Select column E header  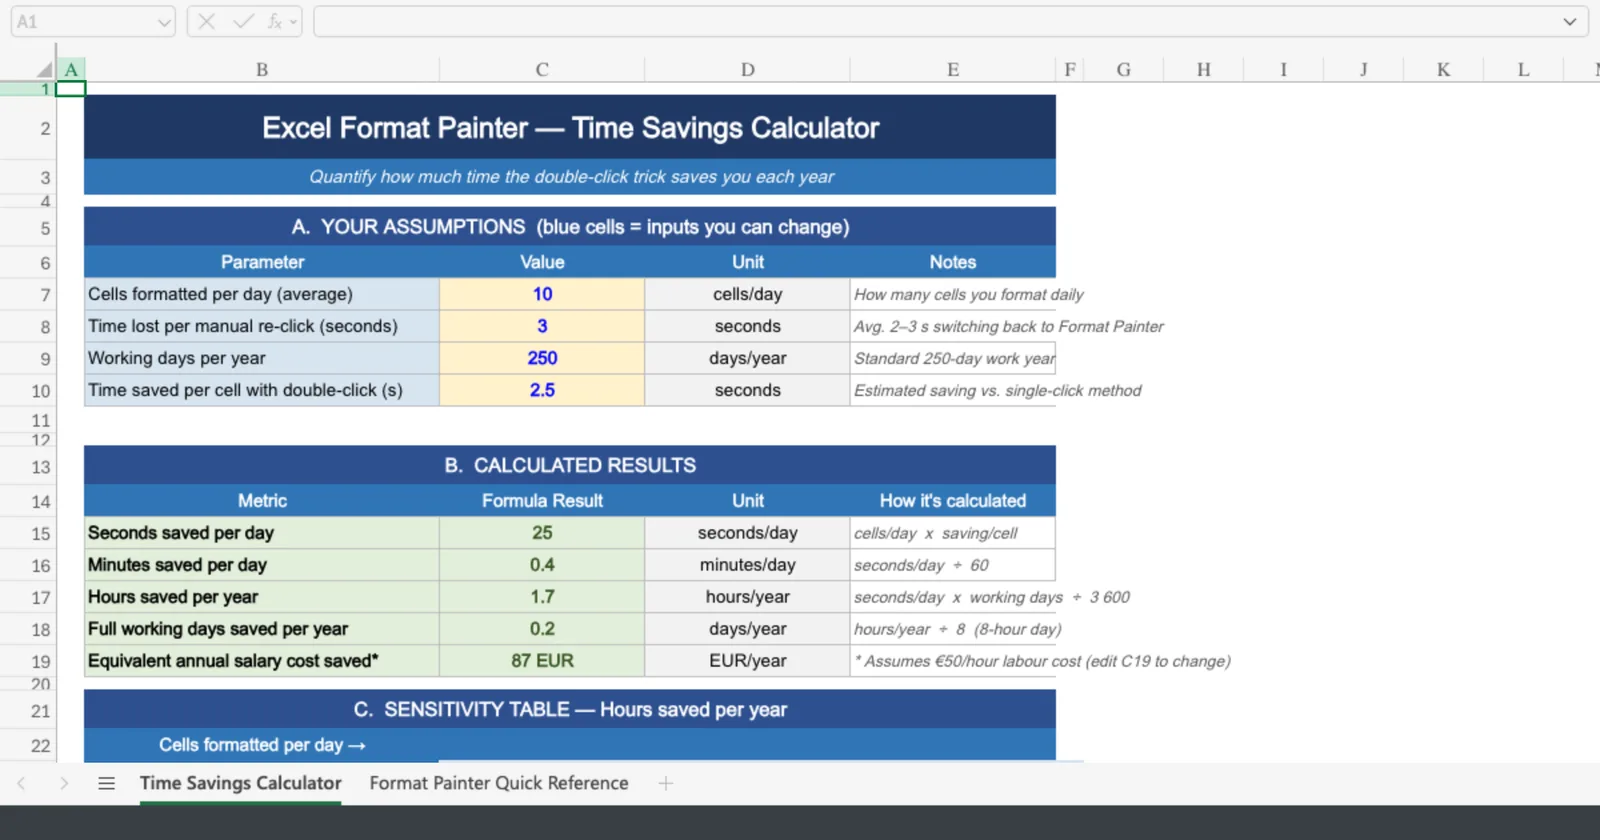pyautogui.click(x=953, y=70)
